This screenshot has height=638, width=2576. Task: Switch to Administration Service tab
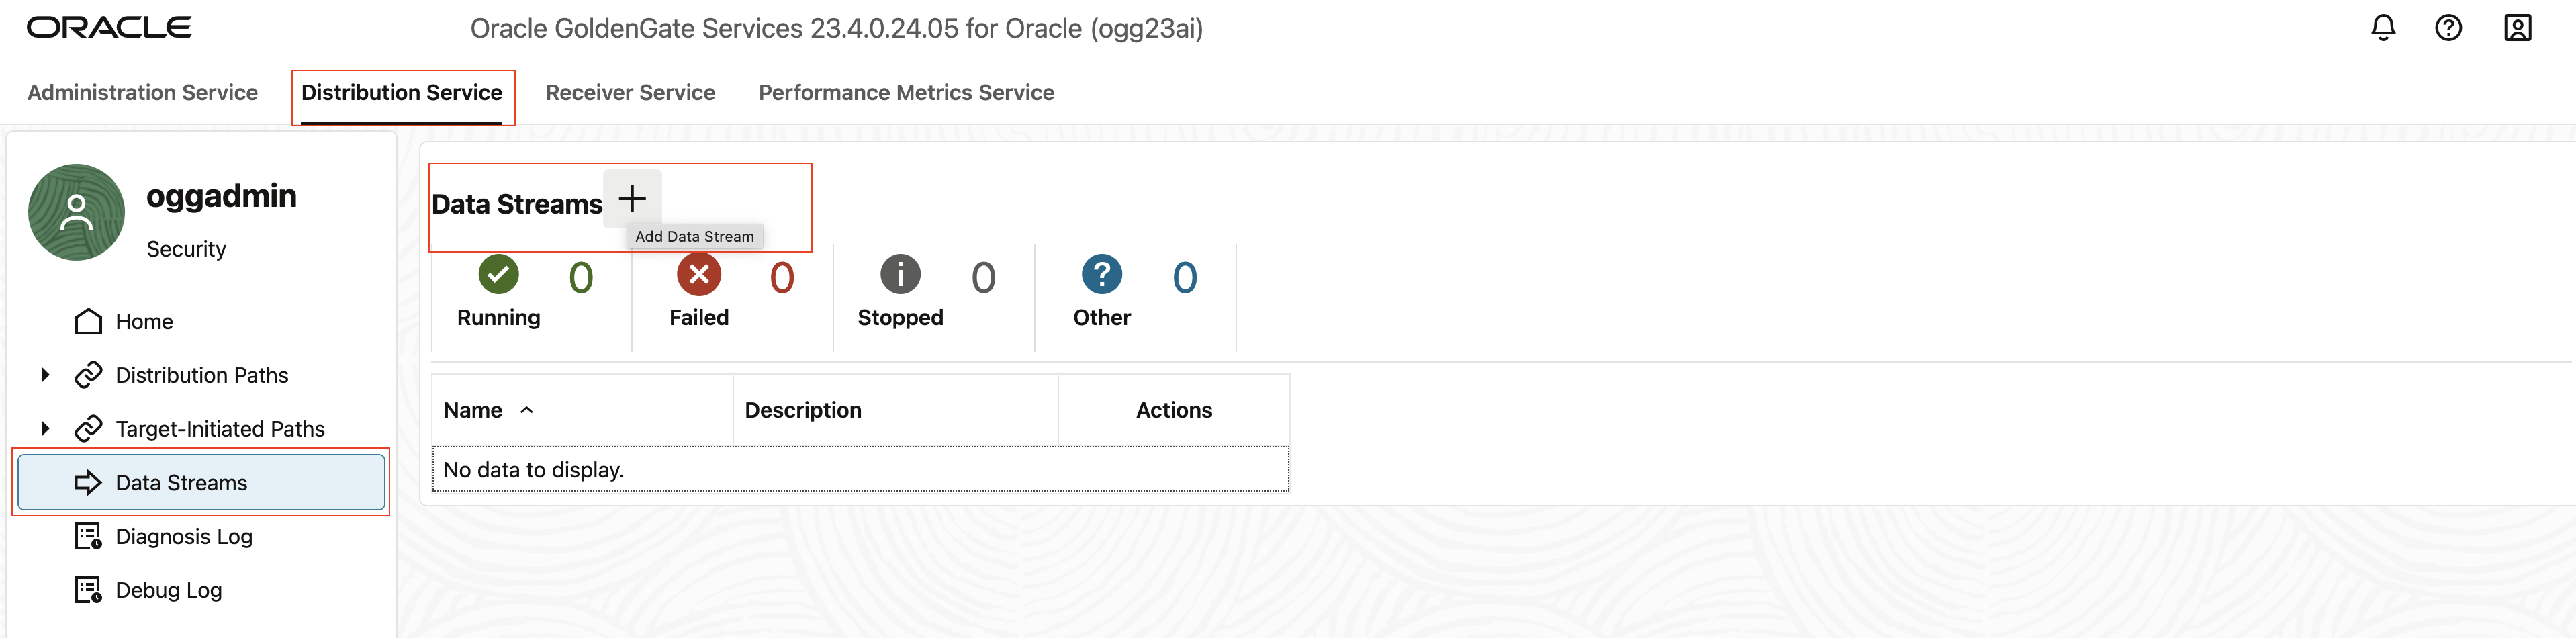[x=142, y=93]
